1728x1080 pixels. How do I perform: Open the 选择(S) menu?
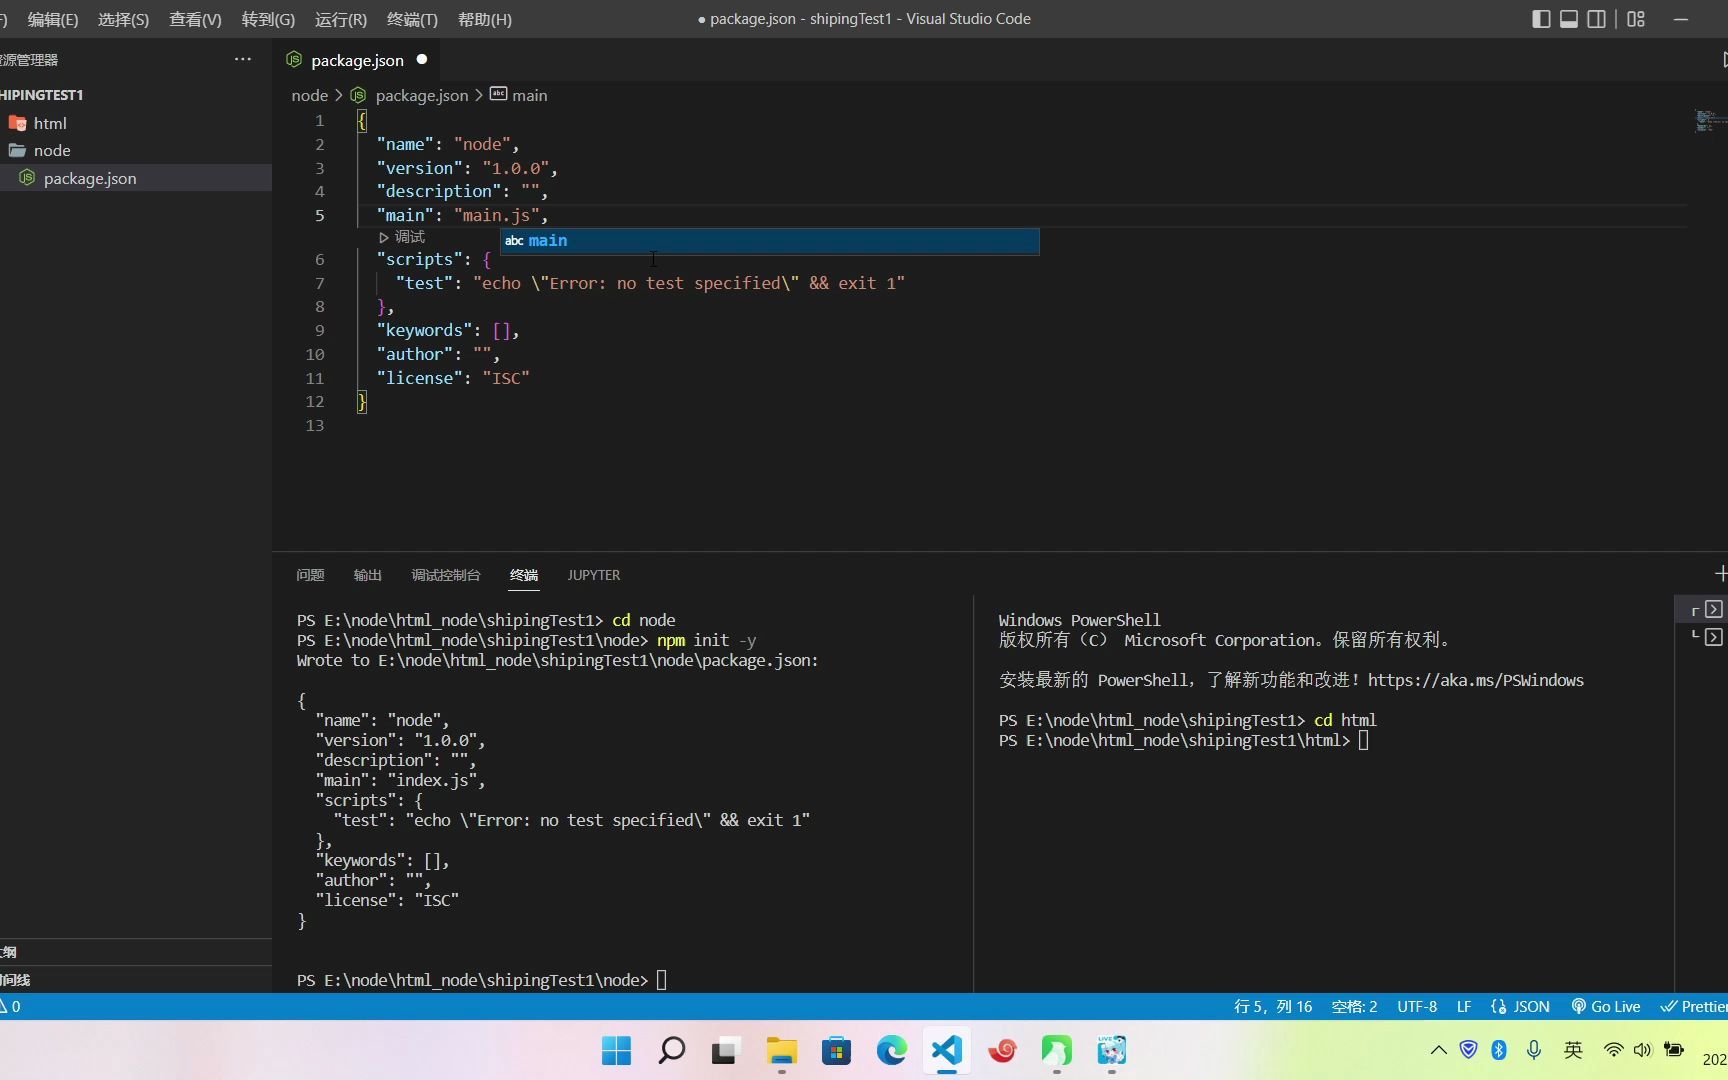point(123,19)
